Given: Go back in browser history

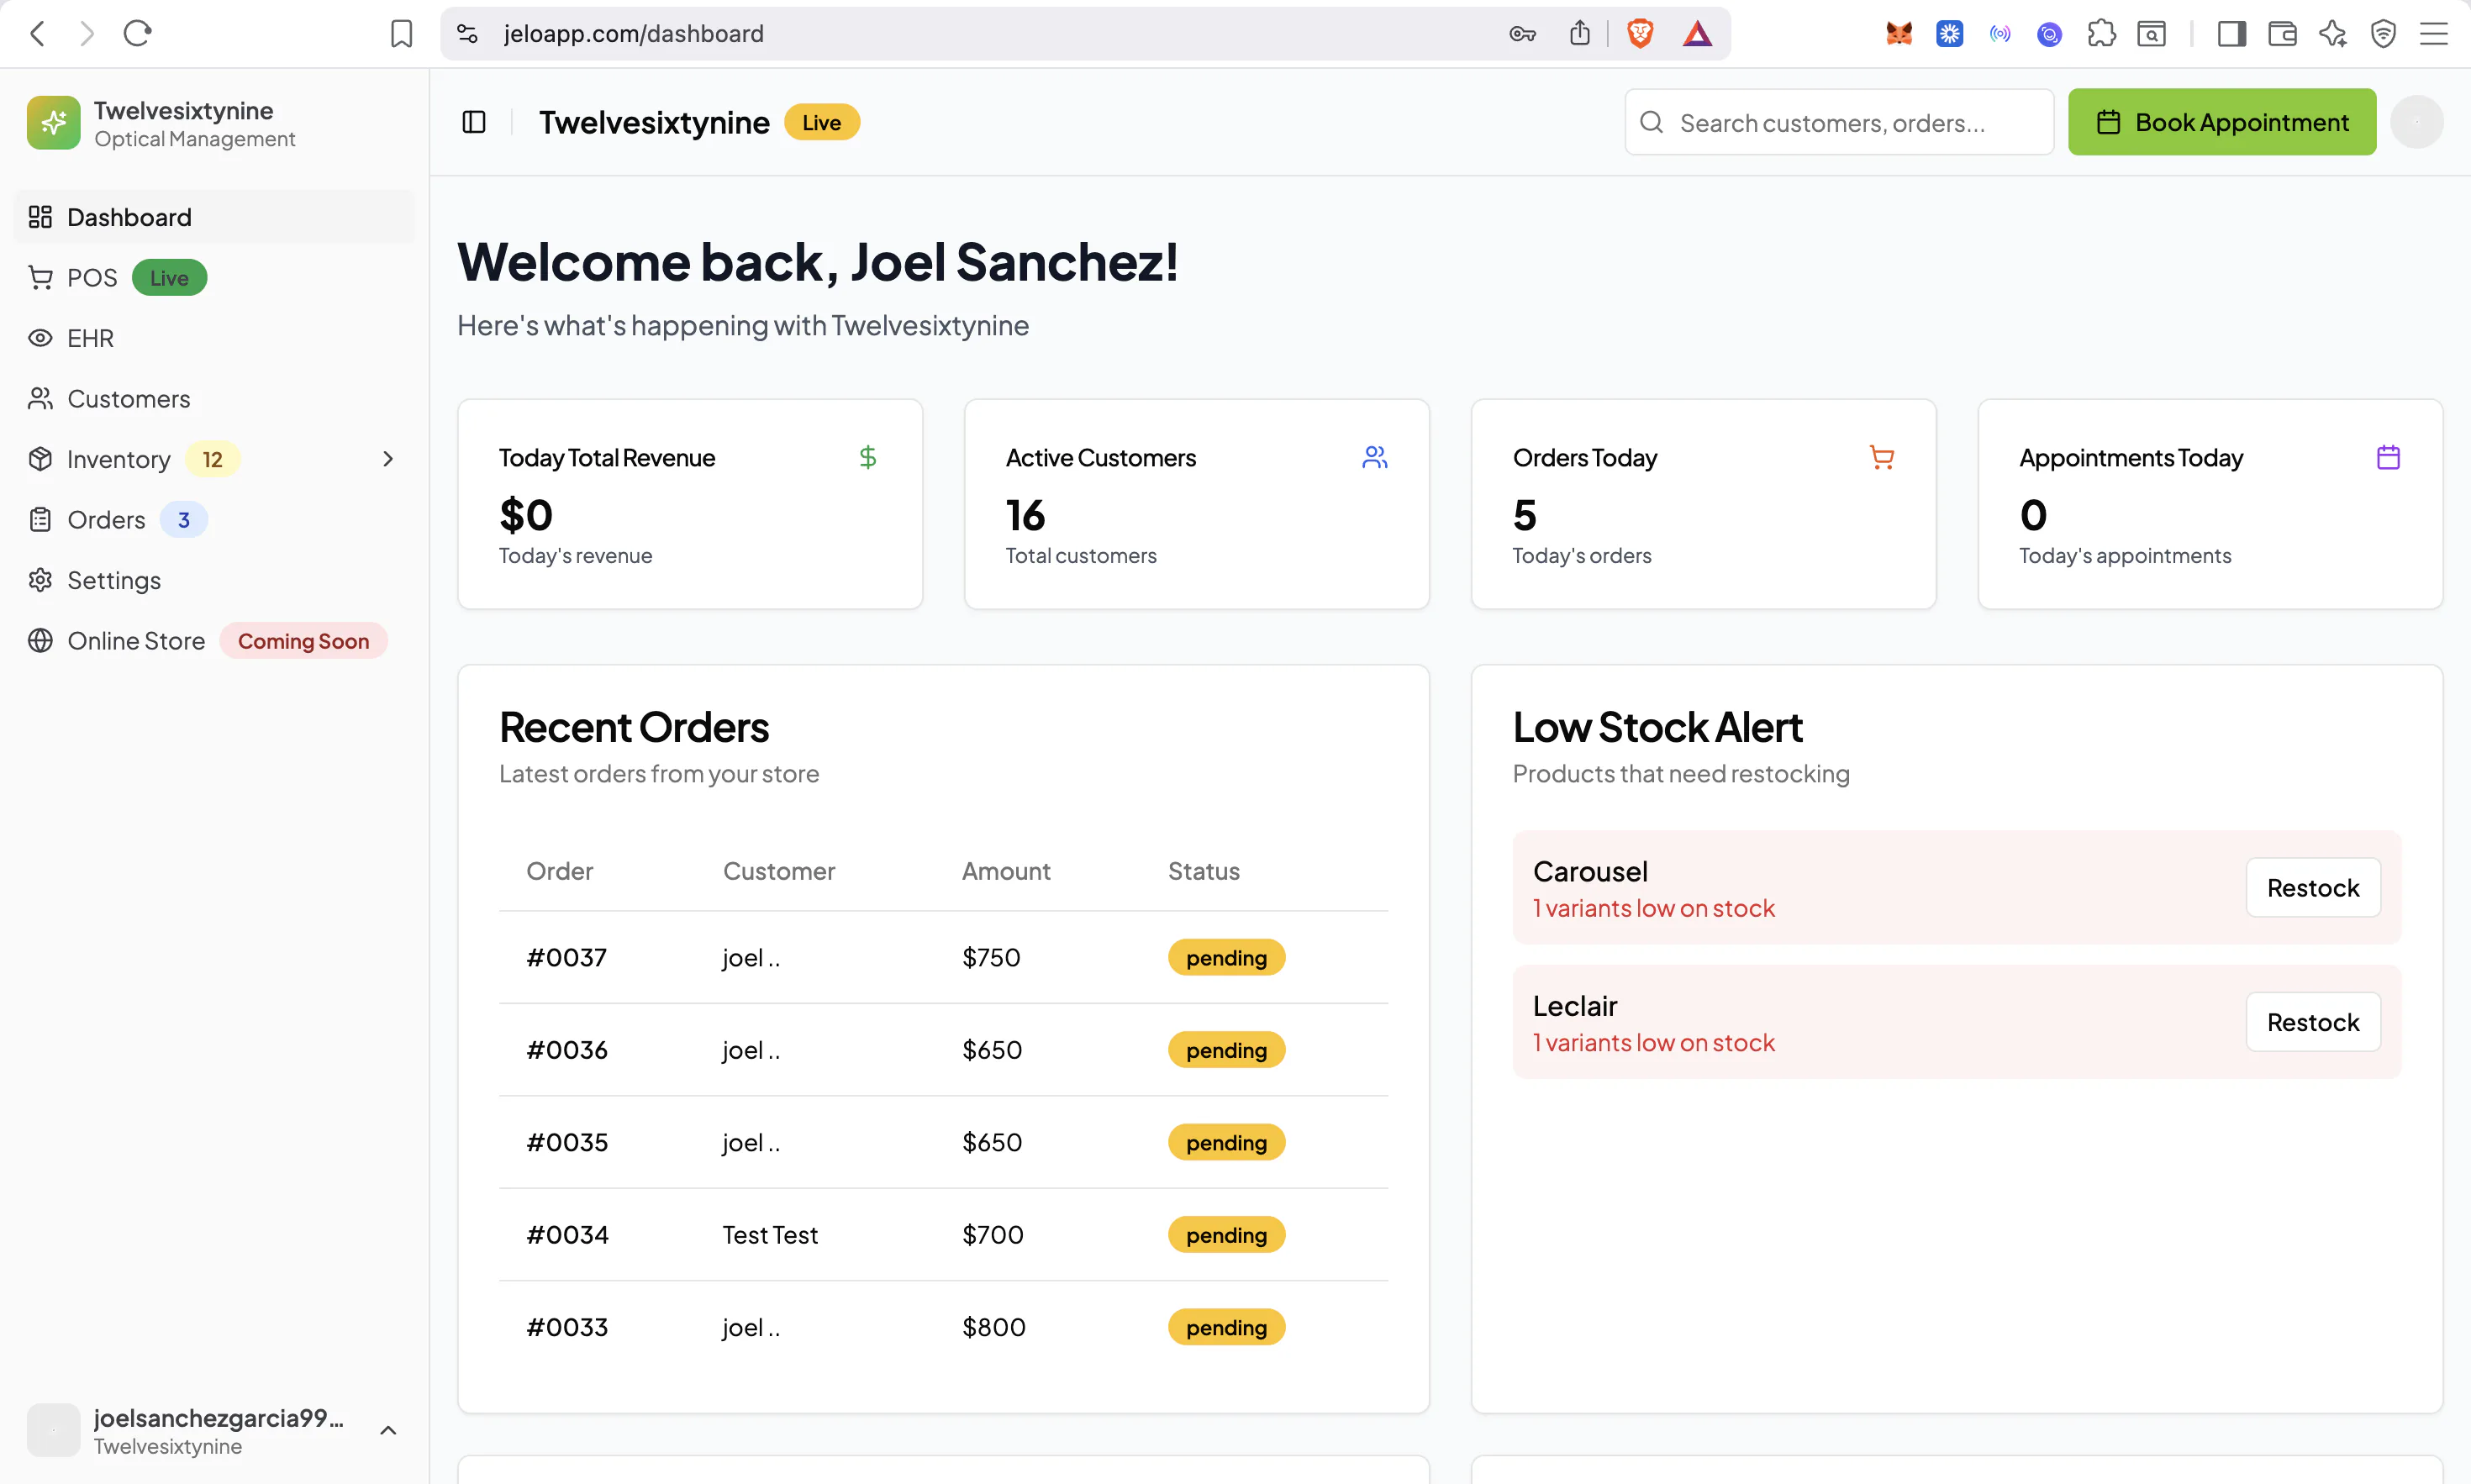Looking at the screenshot, I should tap(38, 34).
